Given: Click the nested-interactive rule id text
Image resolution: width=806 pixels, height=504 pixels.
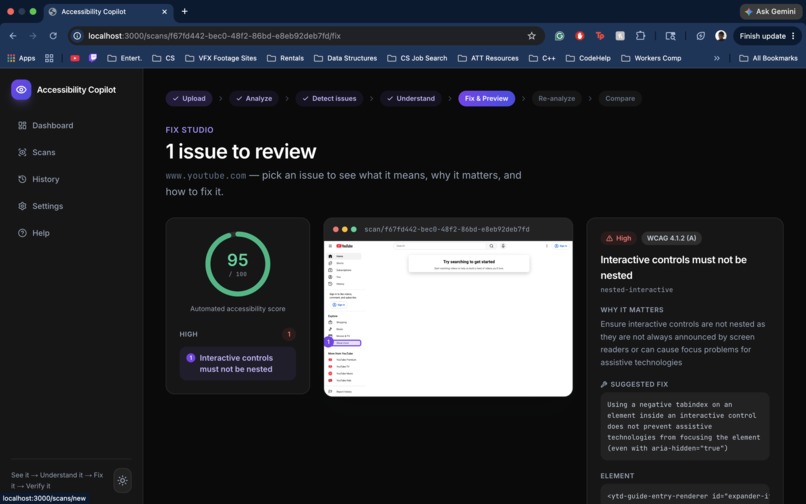Looking at the screenshot, I should (x=636, y=290).
